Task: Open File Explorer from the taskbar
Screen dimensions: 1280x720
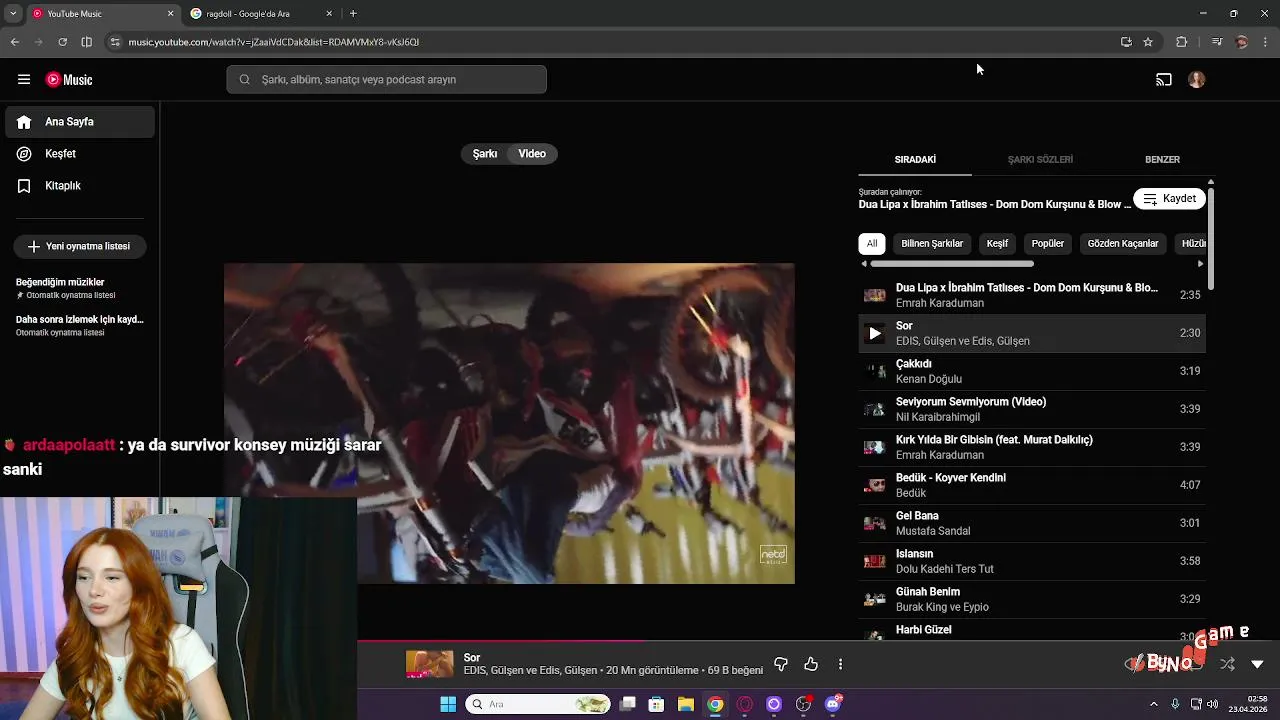Action: 686,704
